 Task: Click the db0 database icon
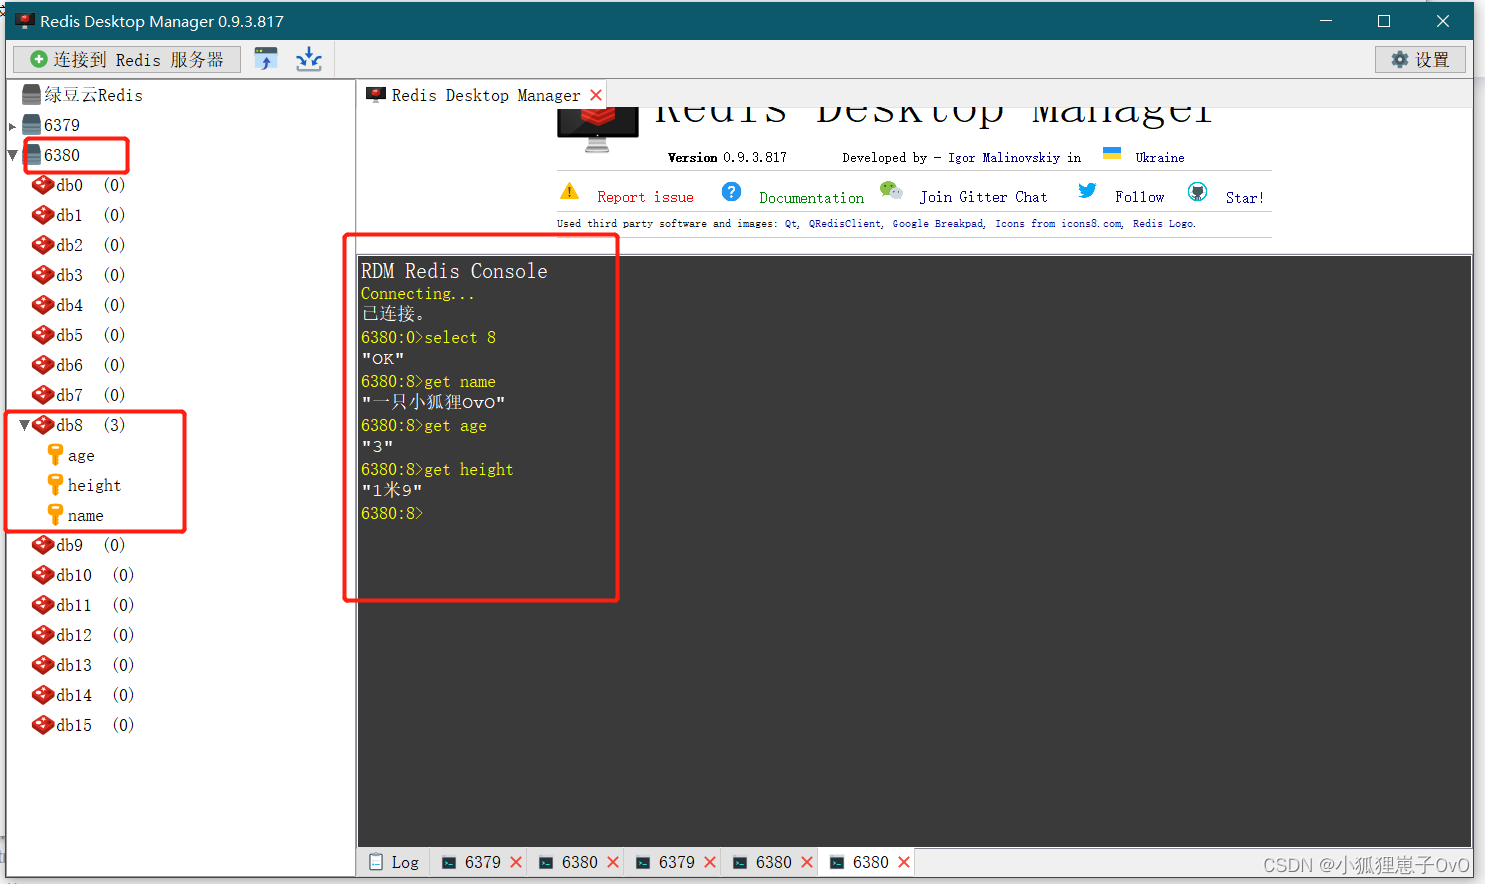43,185
